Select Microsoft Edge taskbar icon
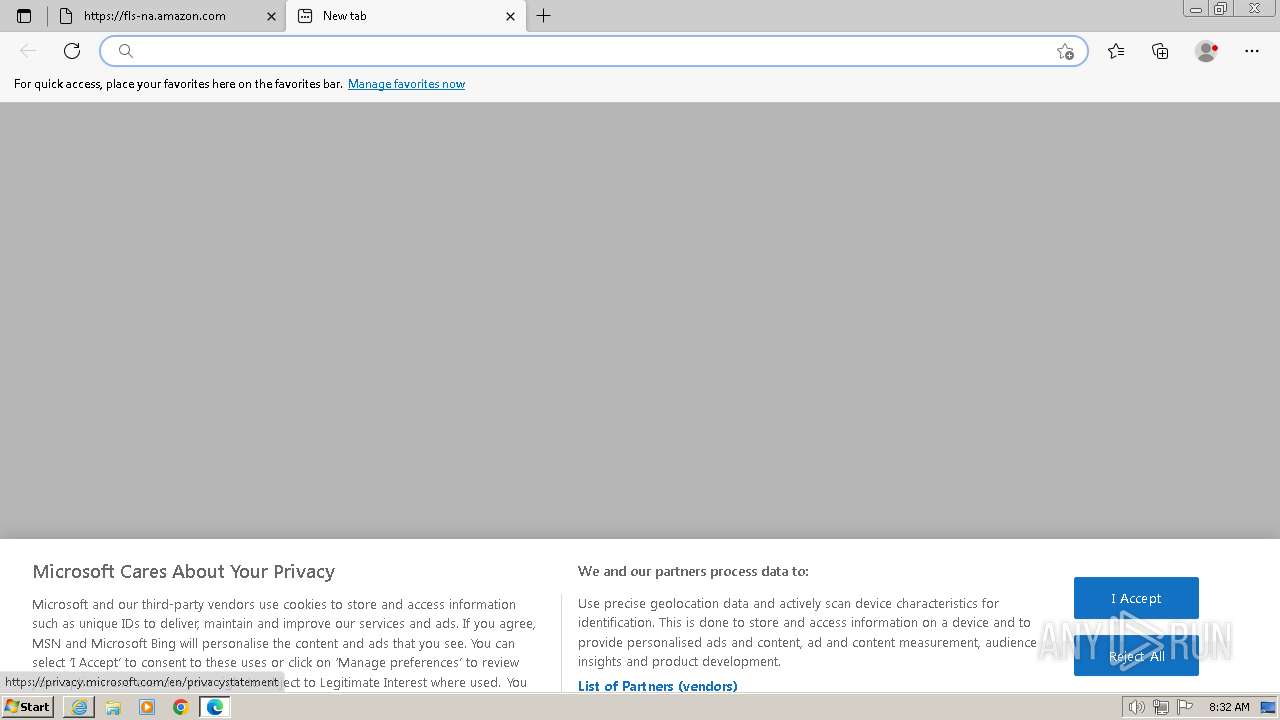Screen dimensions: 1280x720 [x=215, y=707]
